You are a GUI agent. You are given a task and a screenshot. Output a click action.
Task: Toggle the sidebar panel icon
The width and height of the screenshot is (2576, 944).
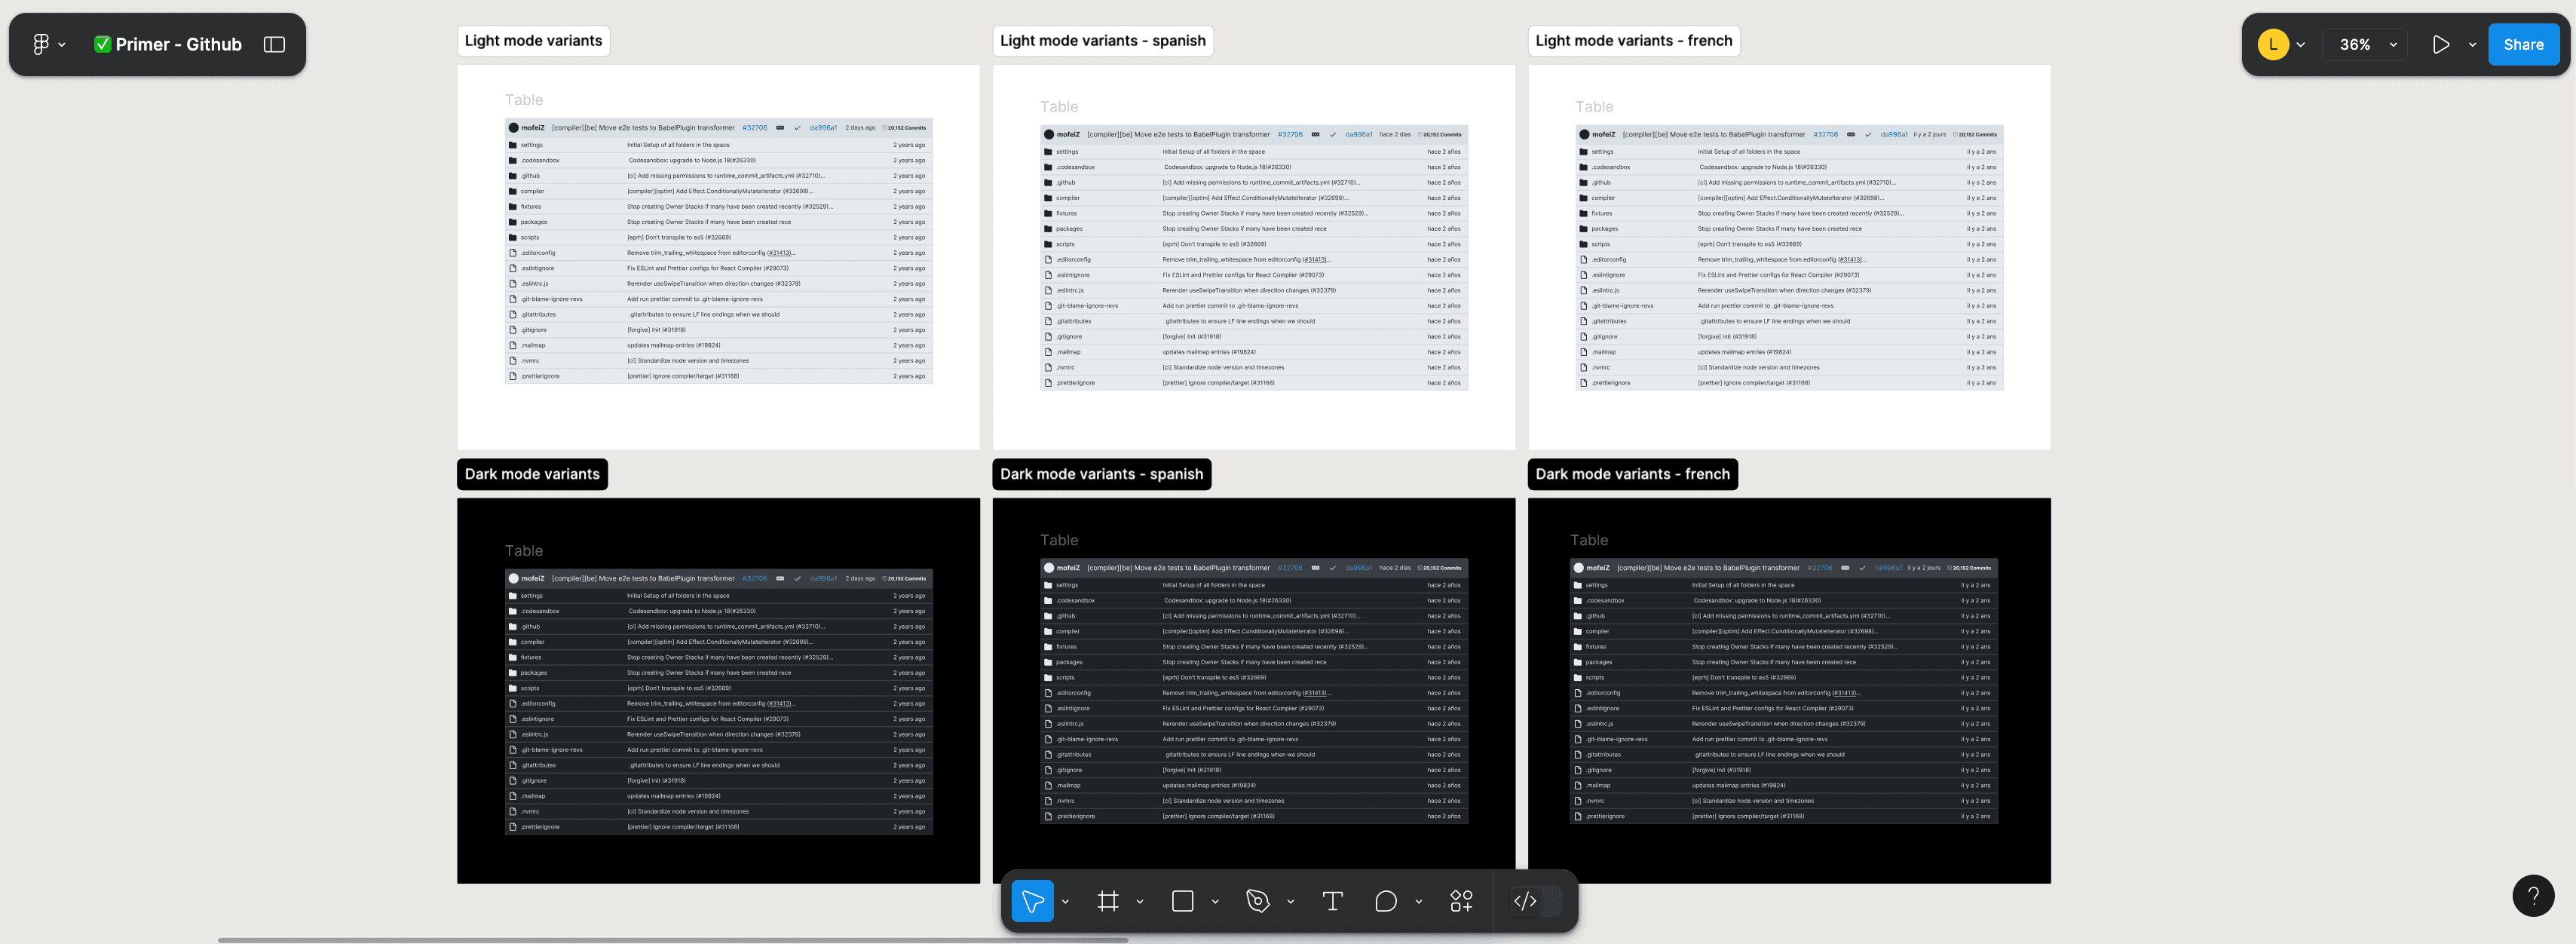274,44
